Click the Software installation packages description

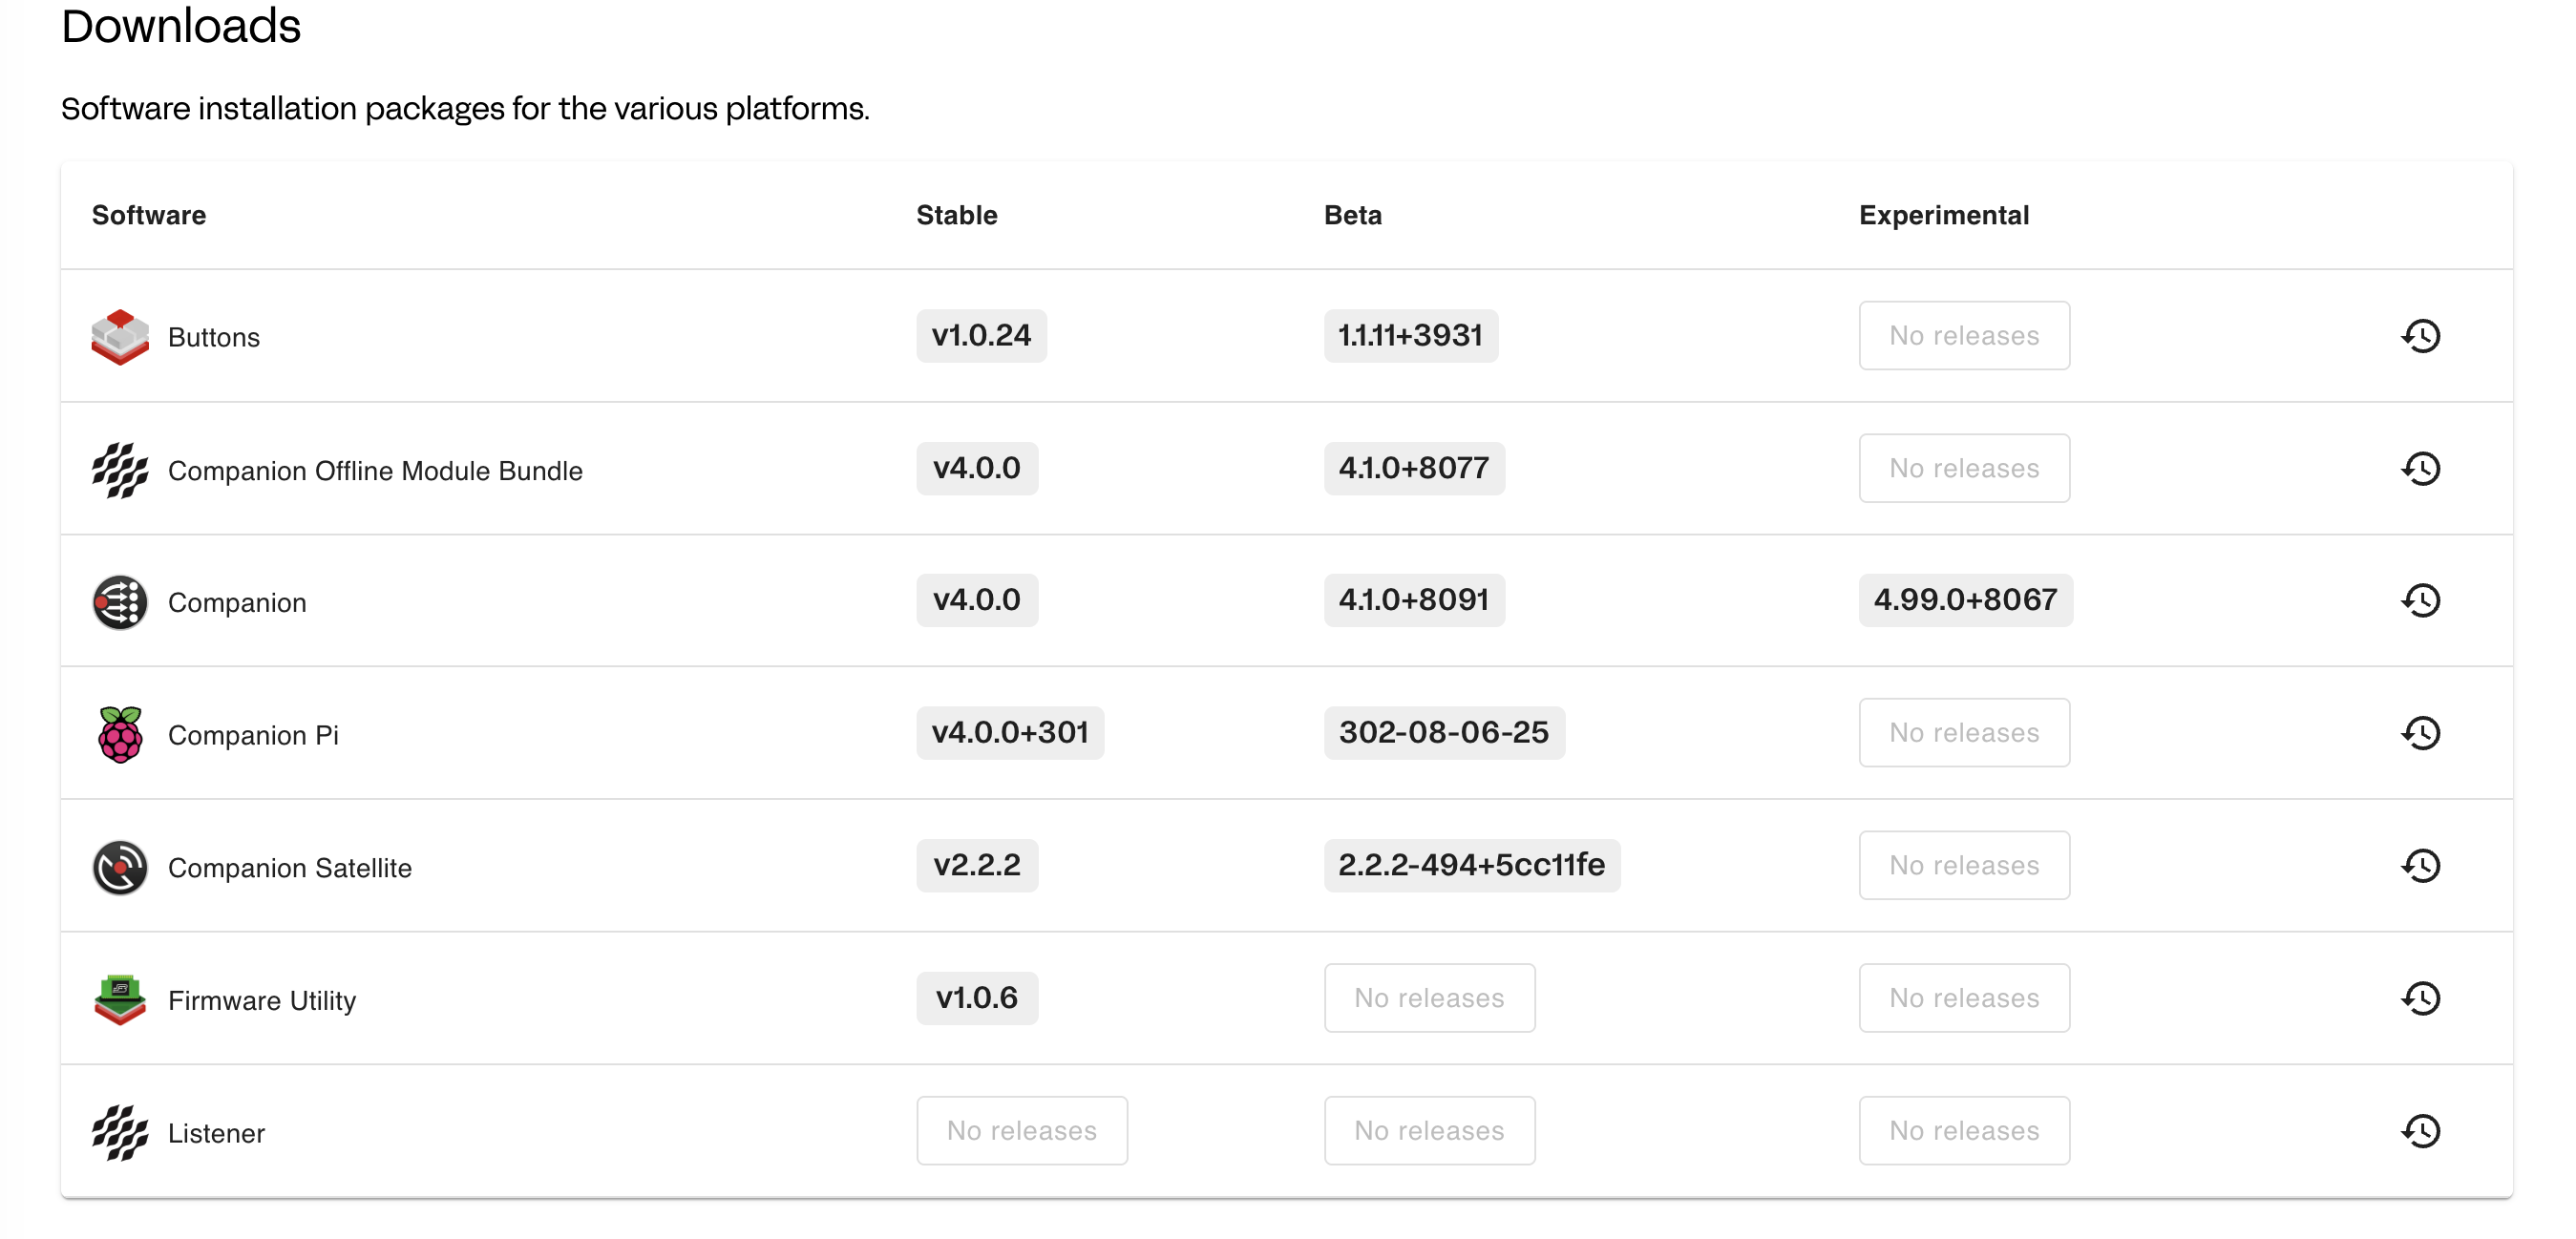pos(465,108)
